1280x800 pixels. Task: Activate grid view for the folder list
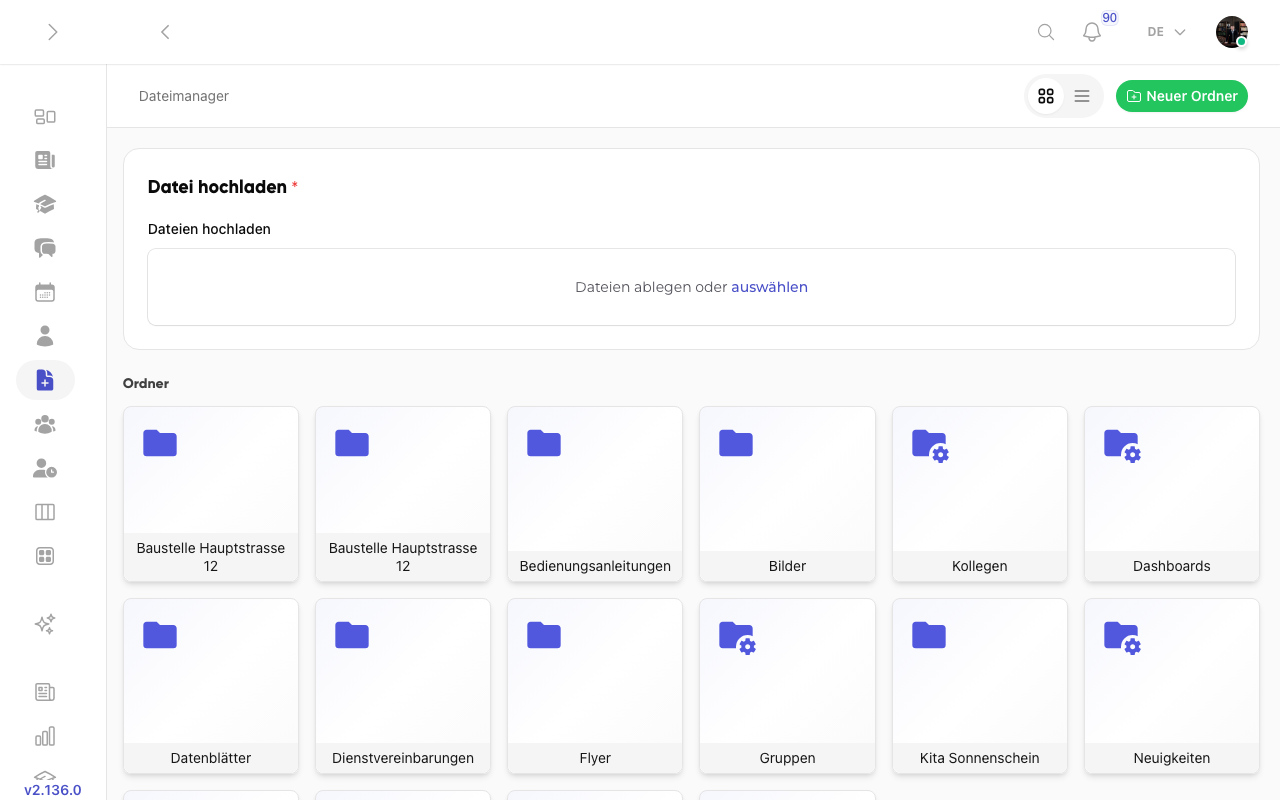tap(1046, 96)
